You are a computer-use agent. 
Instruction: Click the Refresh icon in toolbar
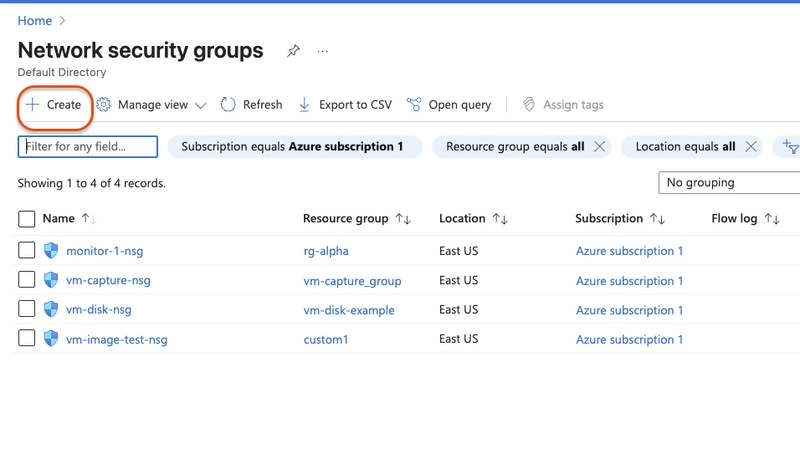(x=228, y=105)
